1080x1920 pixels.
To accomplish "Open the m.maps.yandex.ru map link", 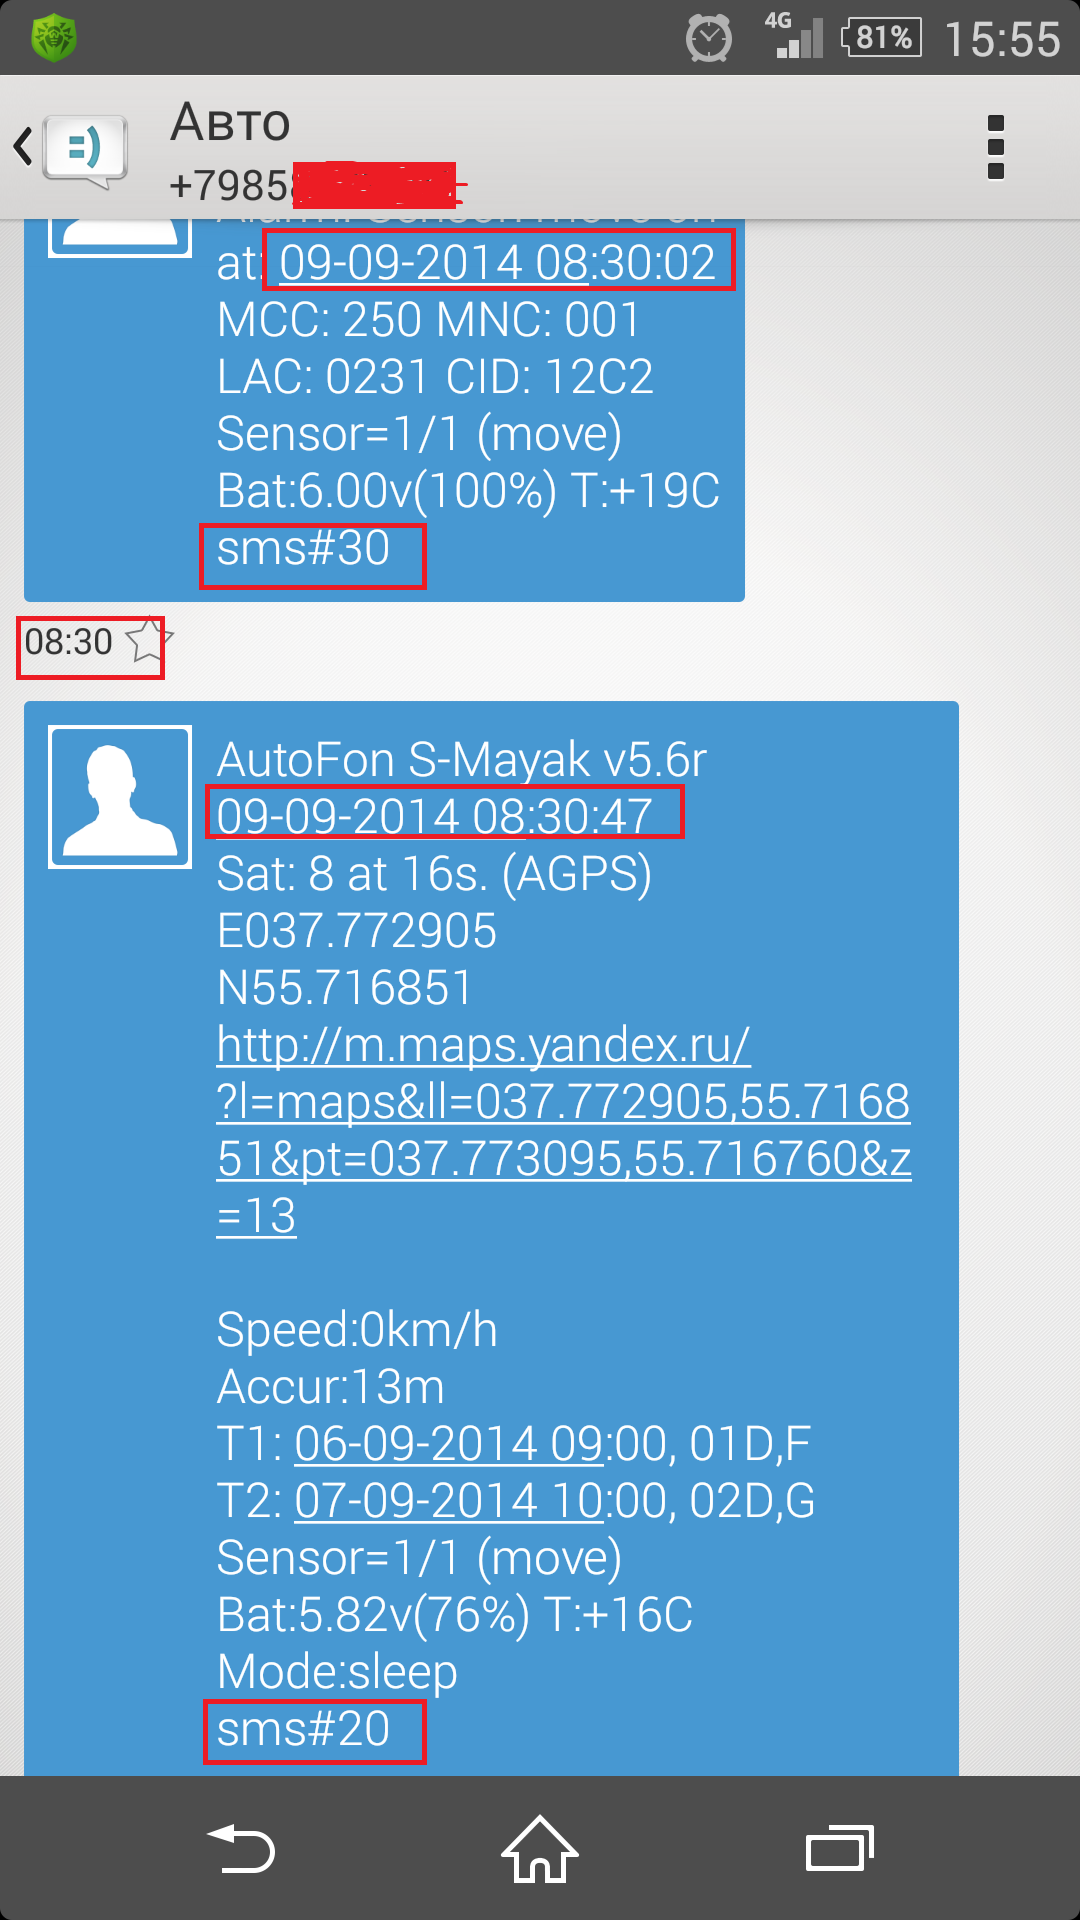I will tap(564, 1130).
